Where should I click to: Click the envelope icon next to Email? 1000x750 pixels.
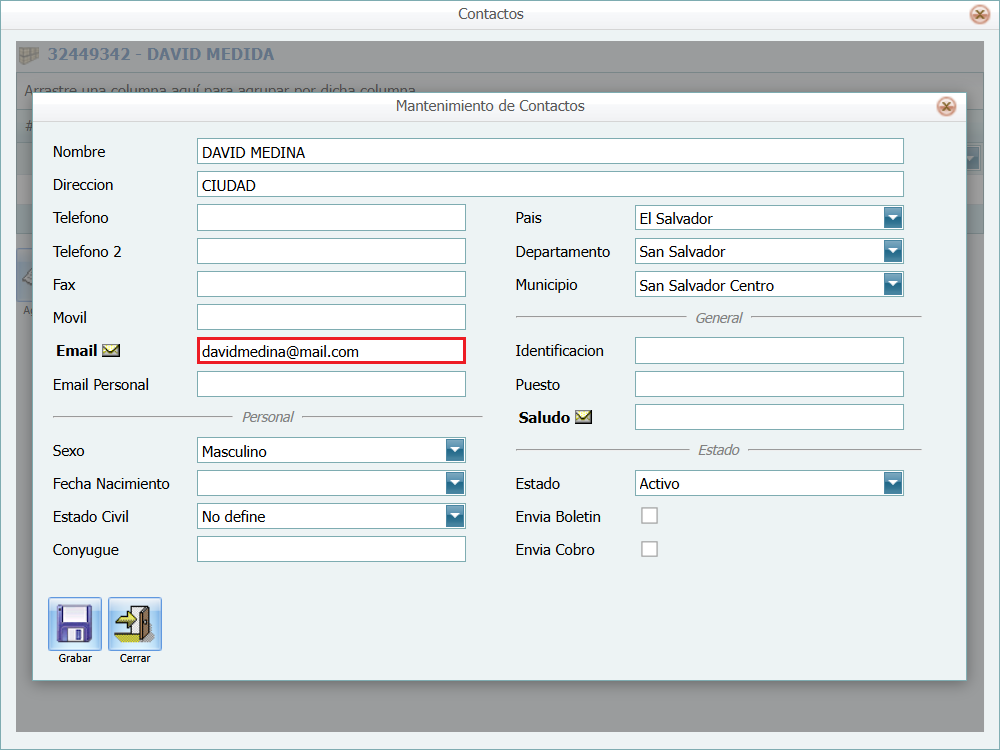pos(111,351)
